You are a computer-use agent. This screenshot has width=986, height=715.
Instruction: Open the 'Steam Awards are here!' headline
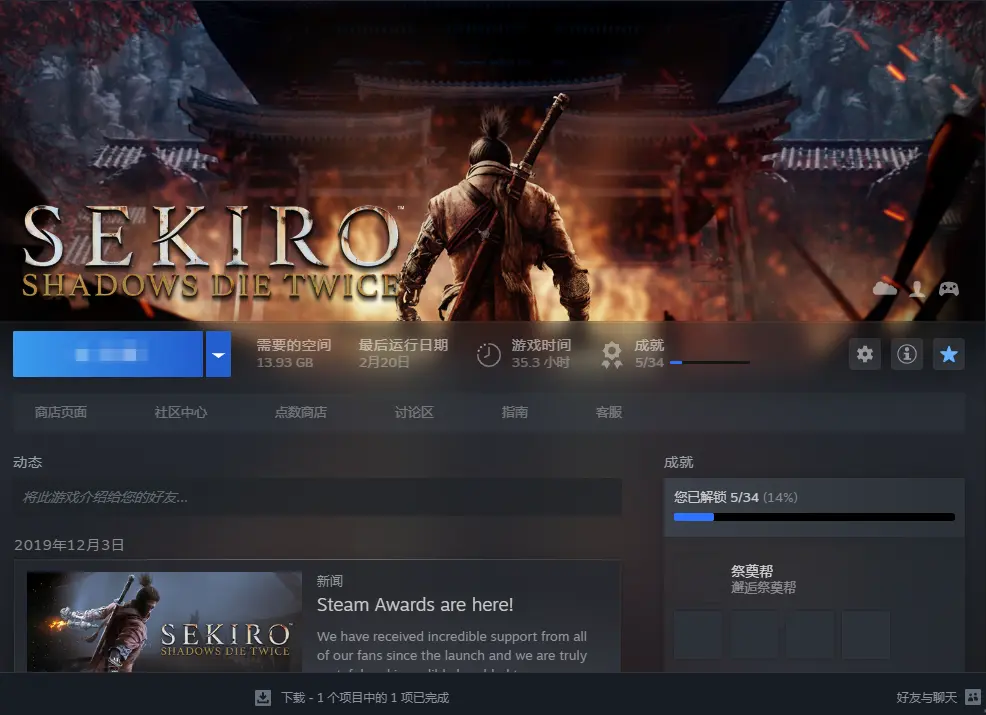pos(415,605)
